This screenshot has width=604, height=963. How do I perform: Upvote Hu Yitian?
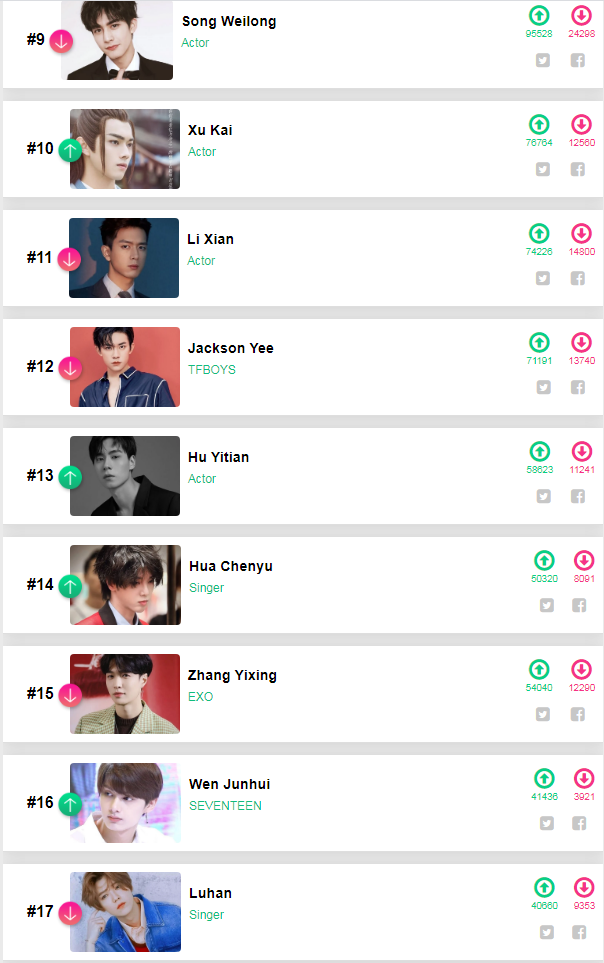click(540, 452)
